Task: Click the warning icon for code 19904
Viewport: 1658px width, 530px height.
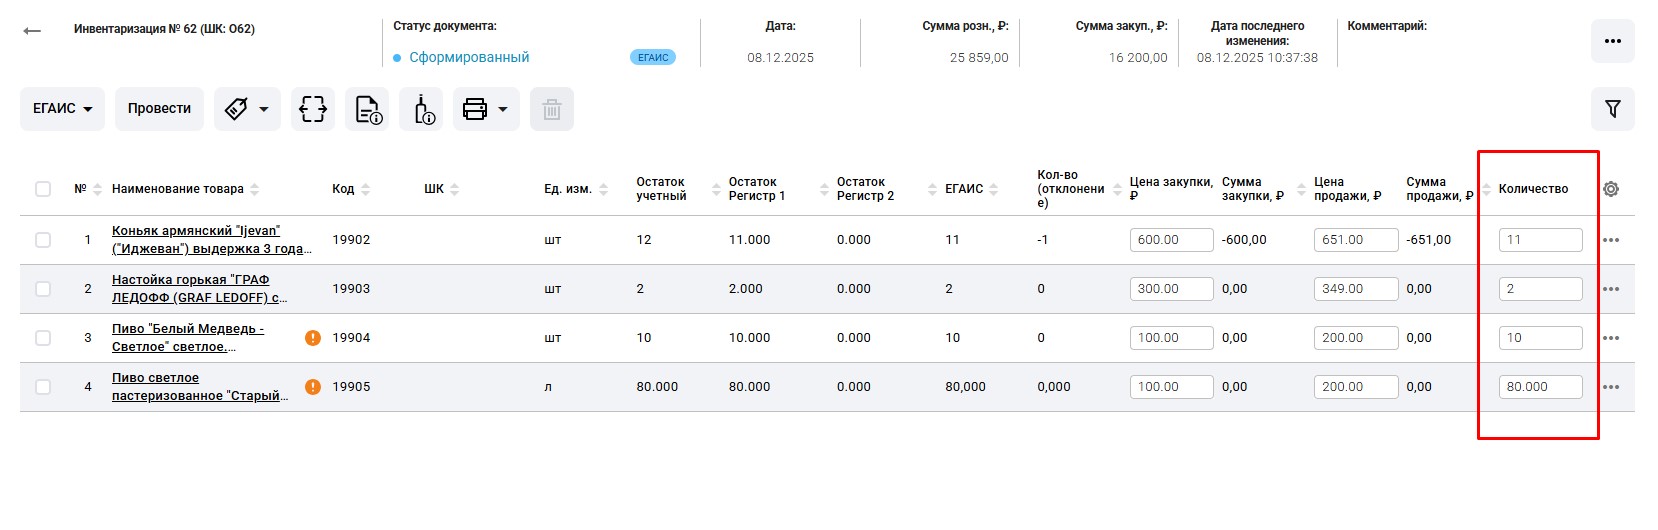Action: (313, 338)
